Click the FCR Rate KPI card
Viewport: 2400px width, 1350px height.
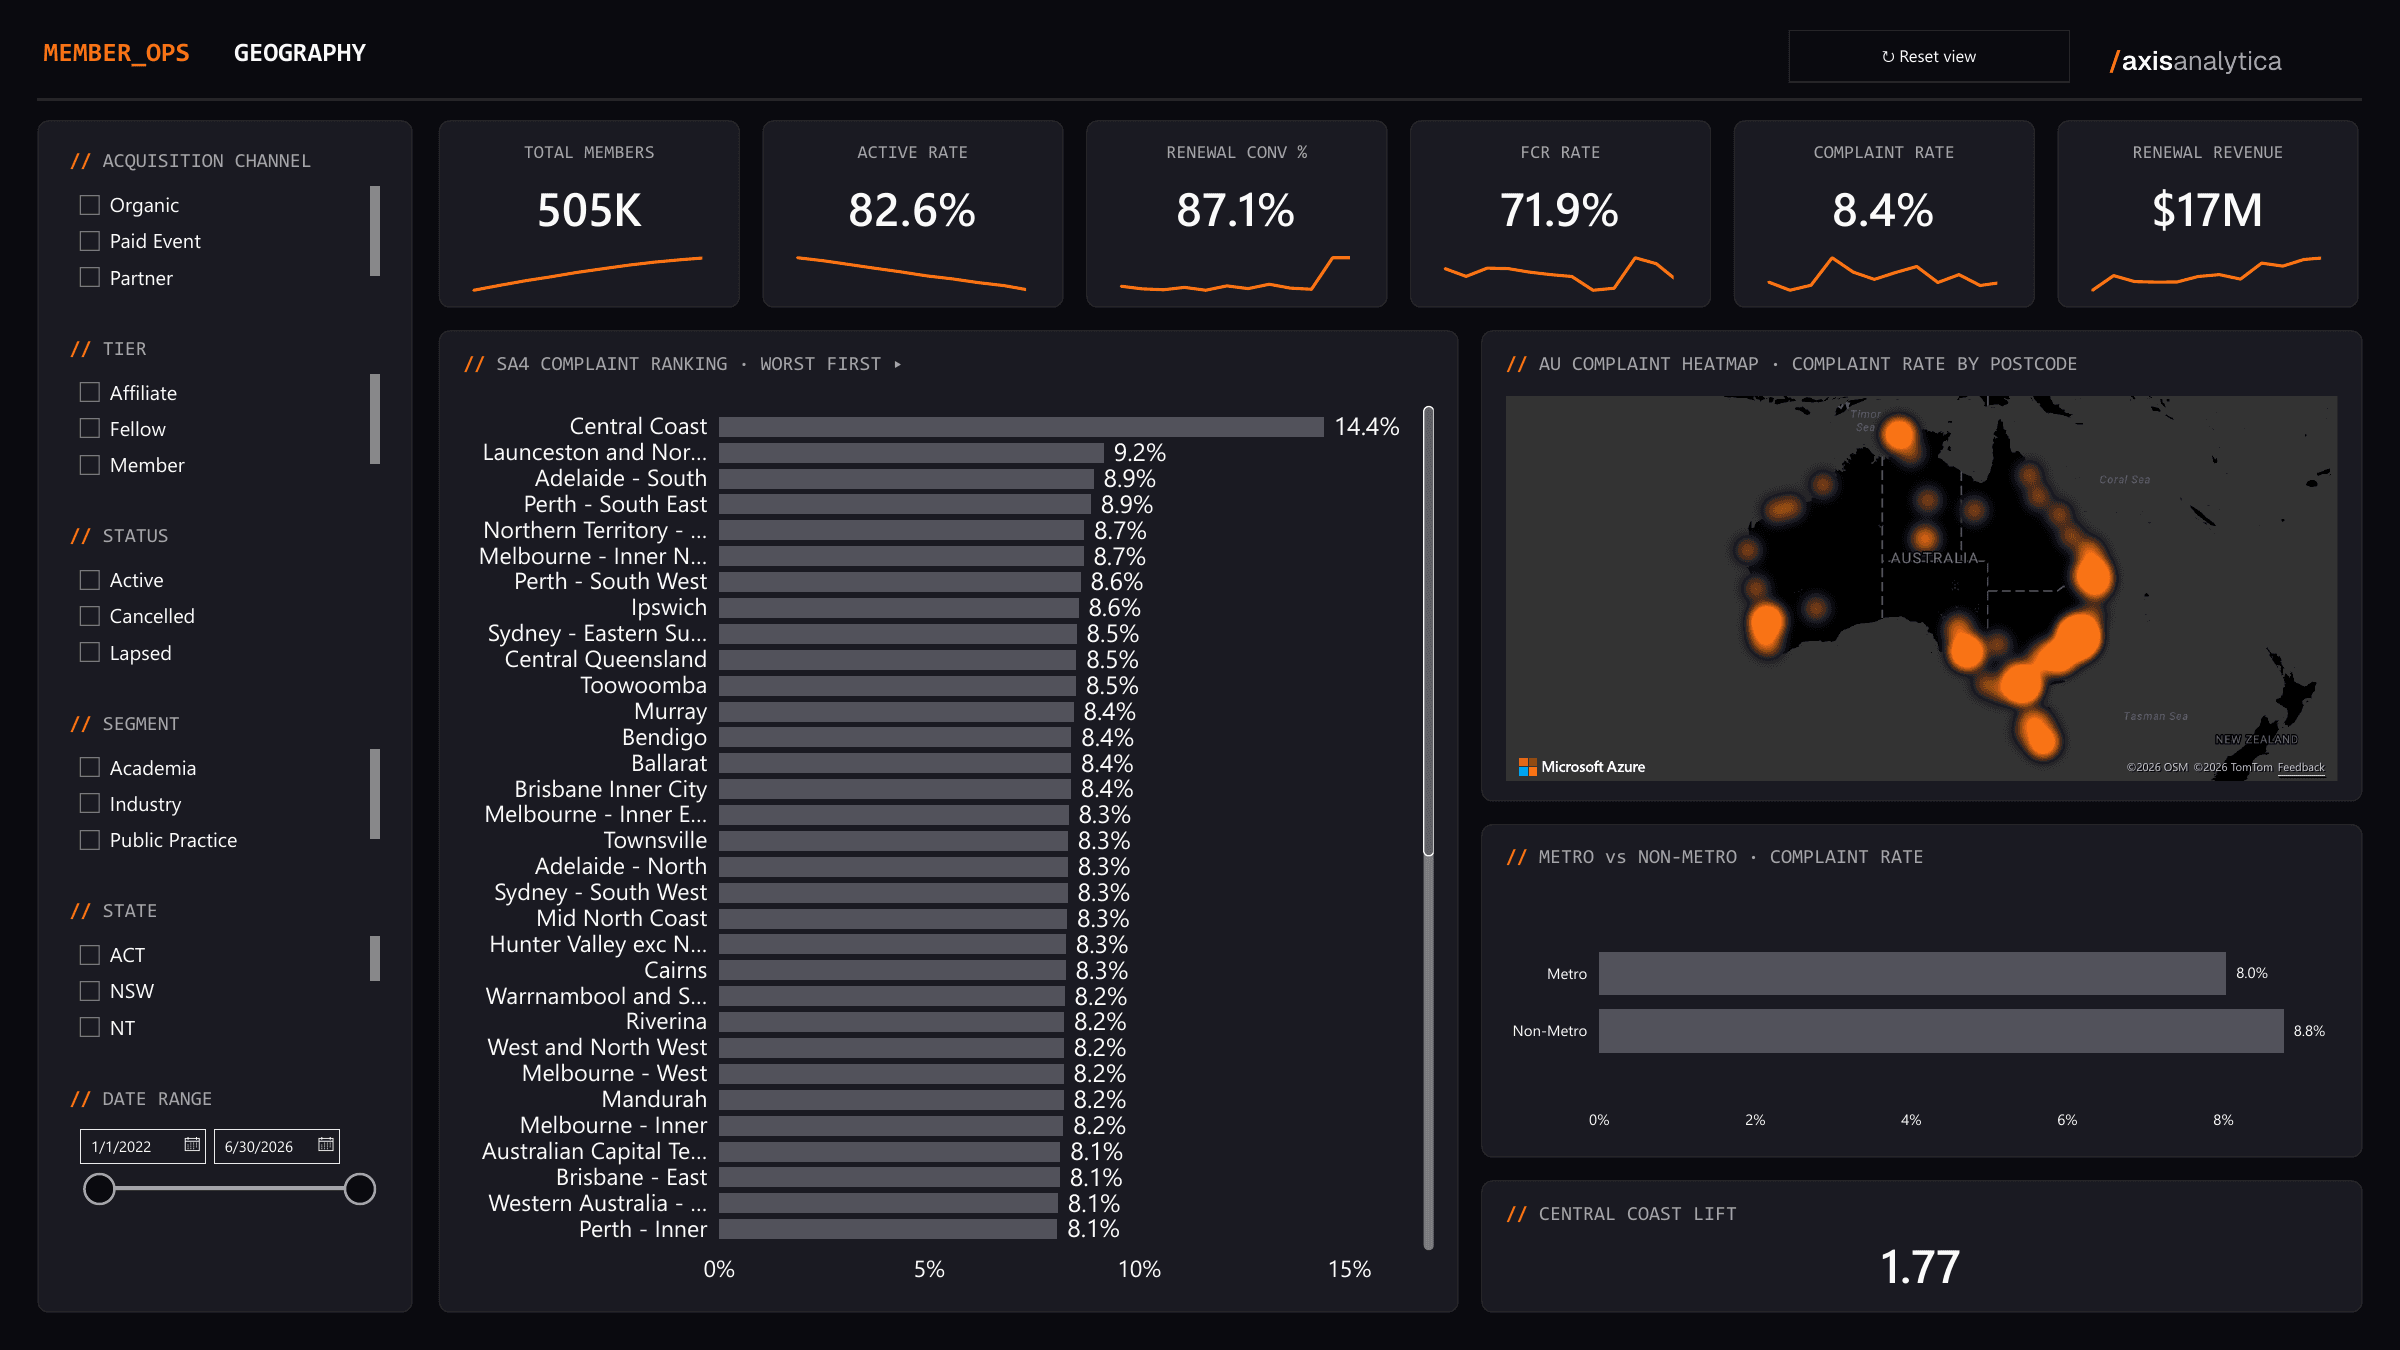(1560, 214)
